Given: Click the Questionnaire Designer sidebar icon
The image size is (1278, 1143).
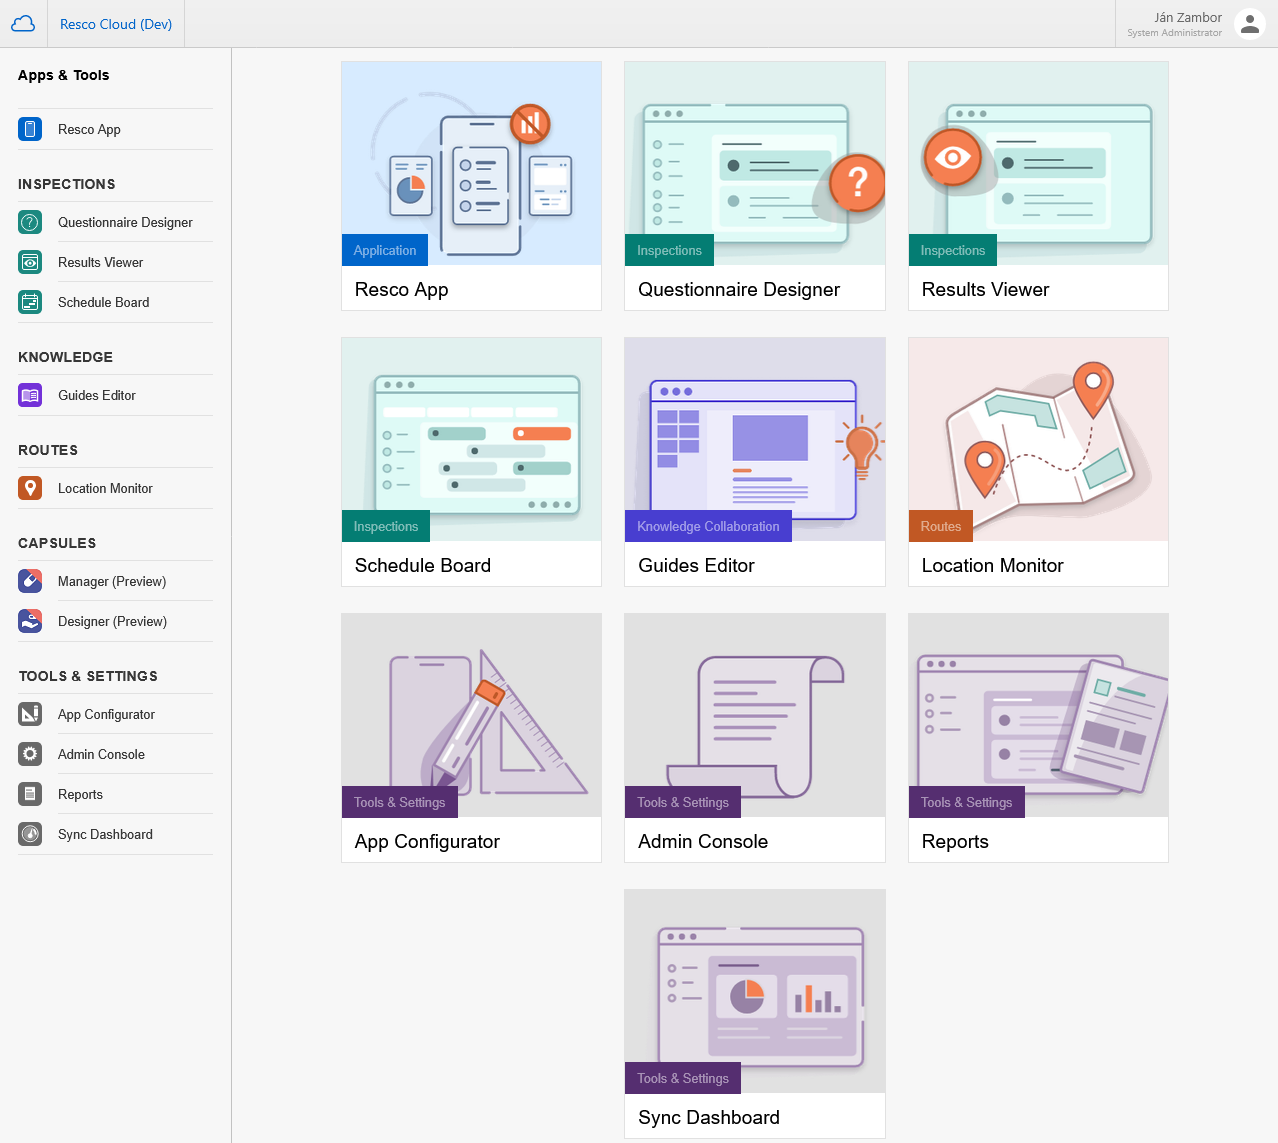Looking at the screenshot, I should (30, 222).
